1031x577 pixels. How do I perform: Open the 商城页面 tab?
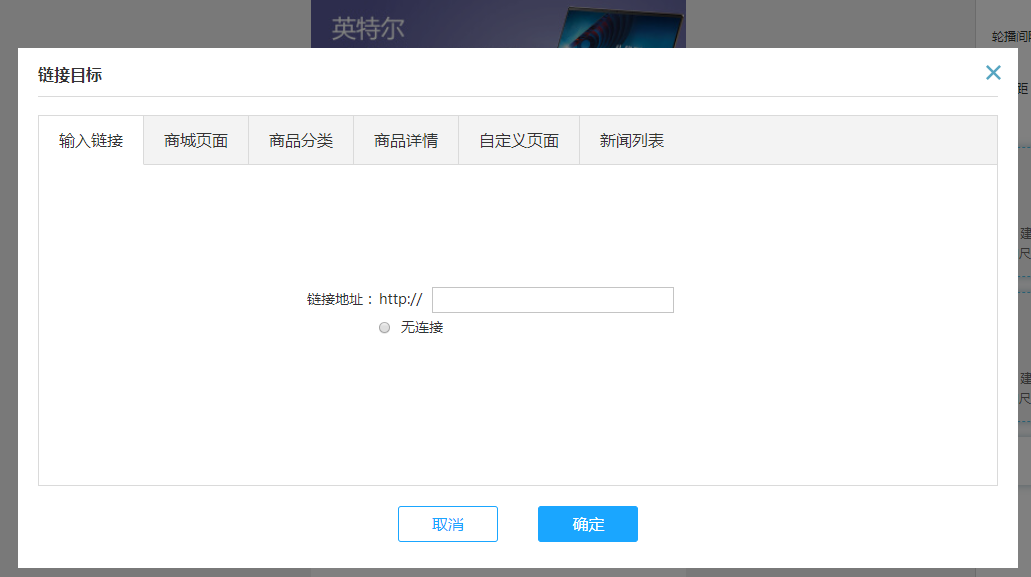tap(196, 141)
